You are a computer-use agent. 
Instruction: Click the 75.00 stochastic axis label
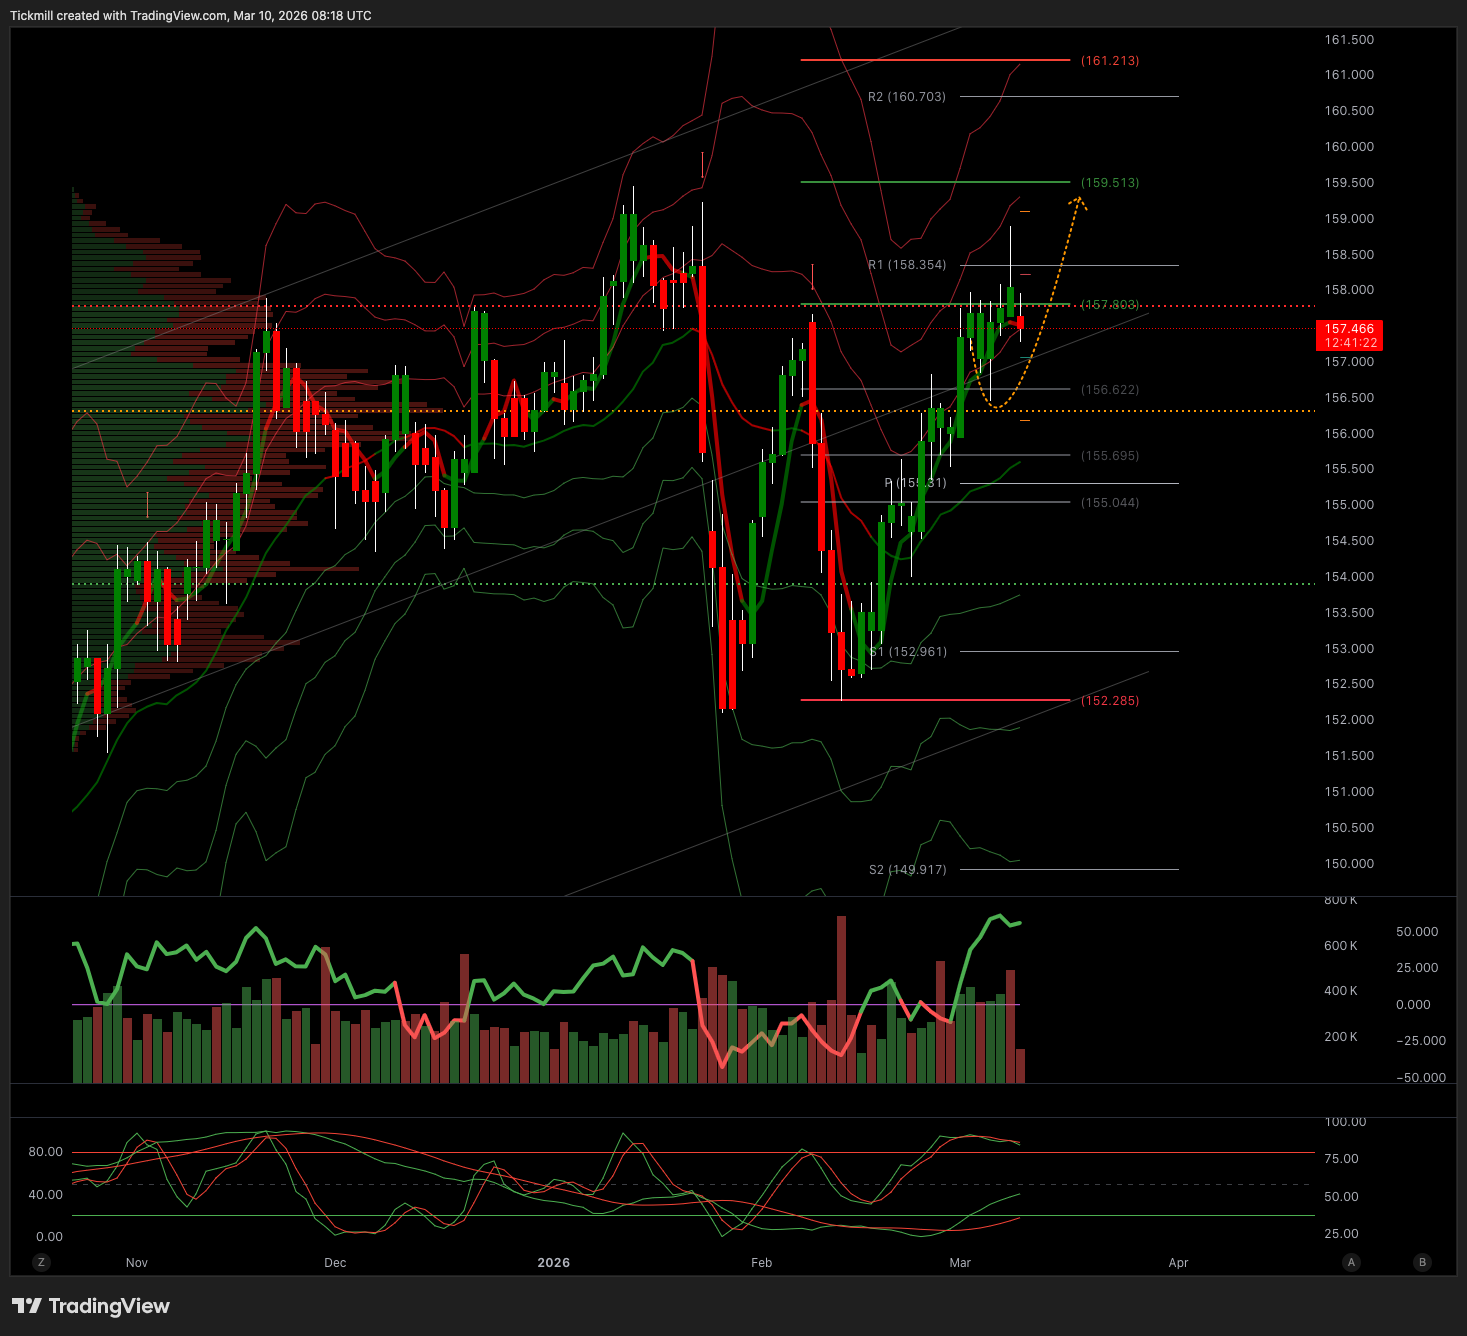(1341, 1159)
